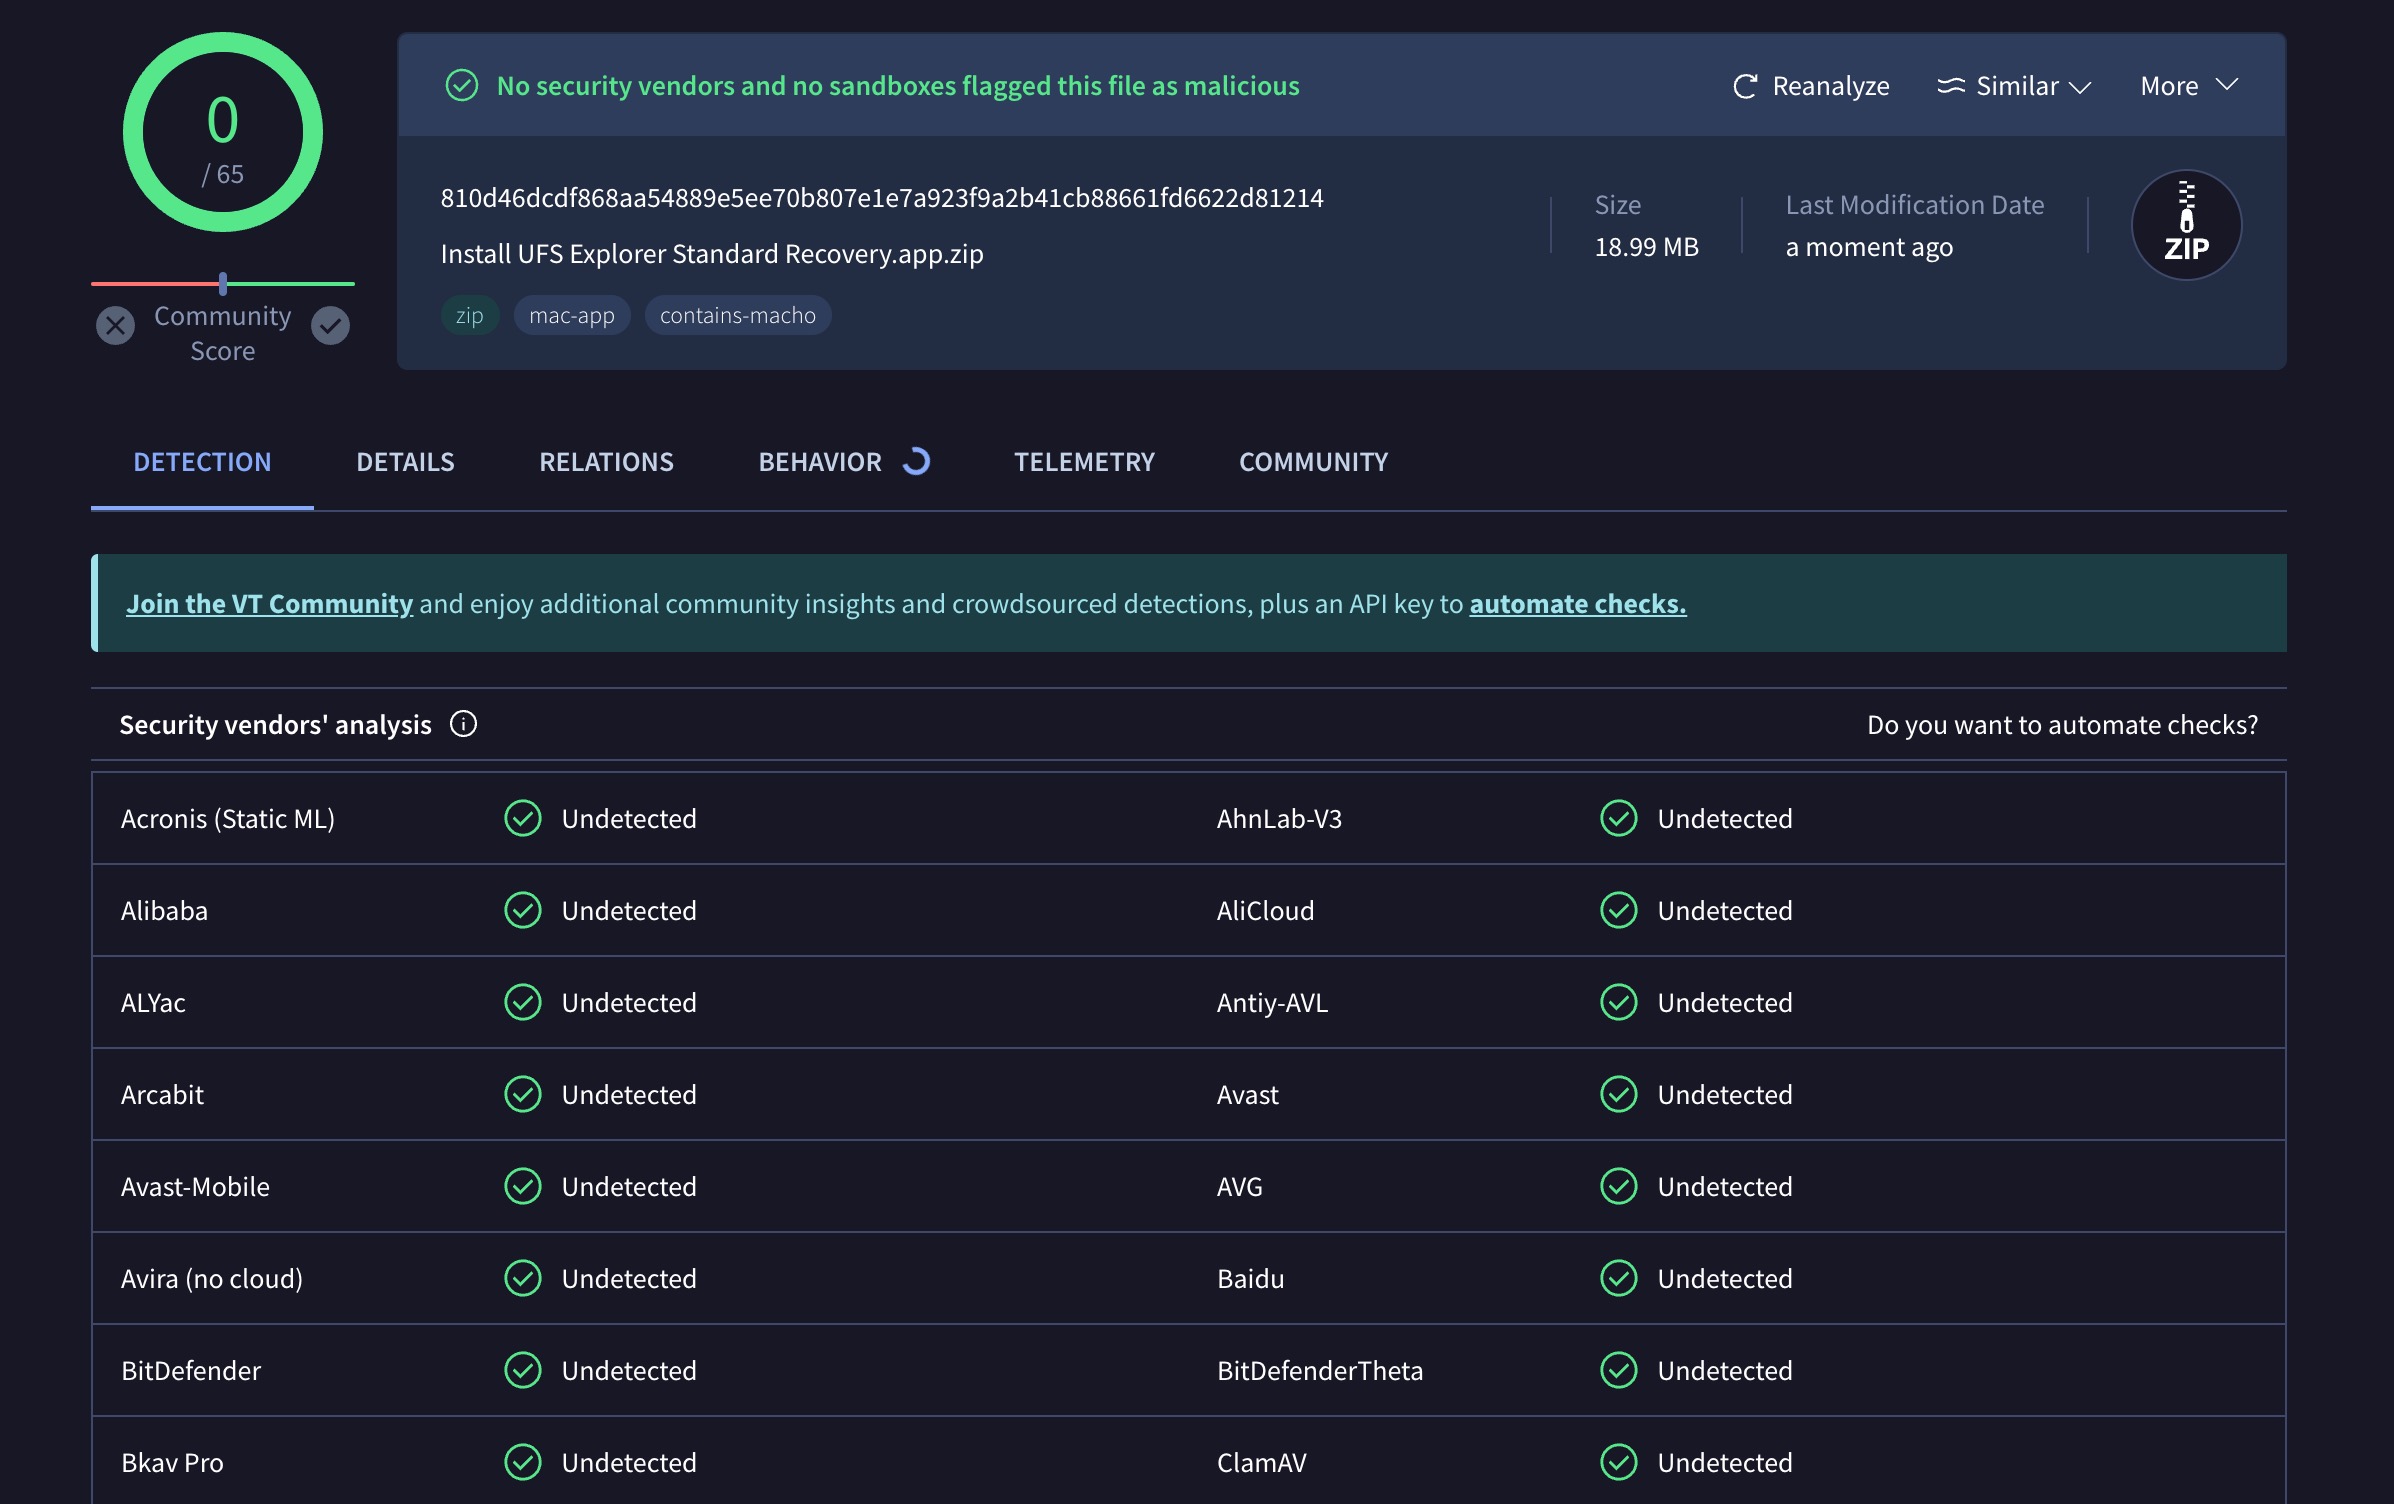This screenshot has height=1504, width=2394.
Task: Open the Details tab
Action: pyautogui.click(x=405, y=462)
